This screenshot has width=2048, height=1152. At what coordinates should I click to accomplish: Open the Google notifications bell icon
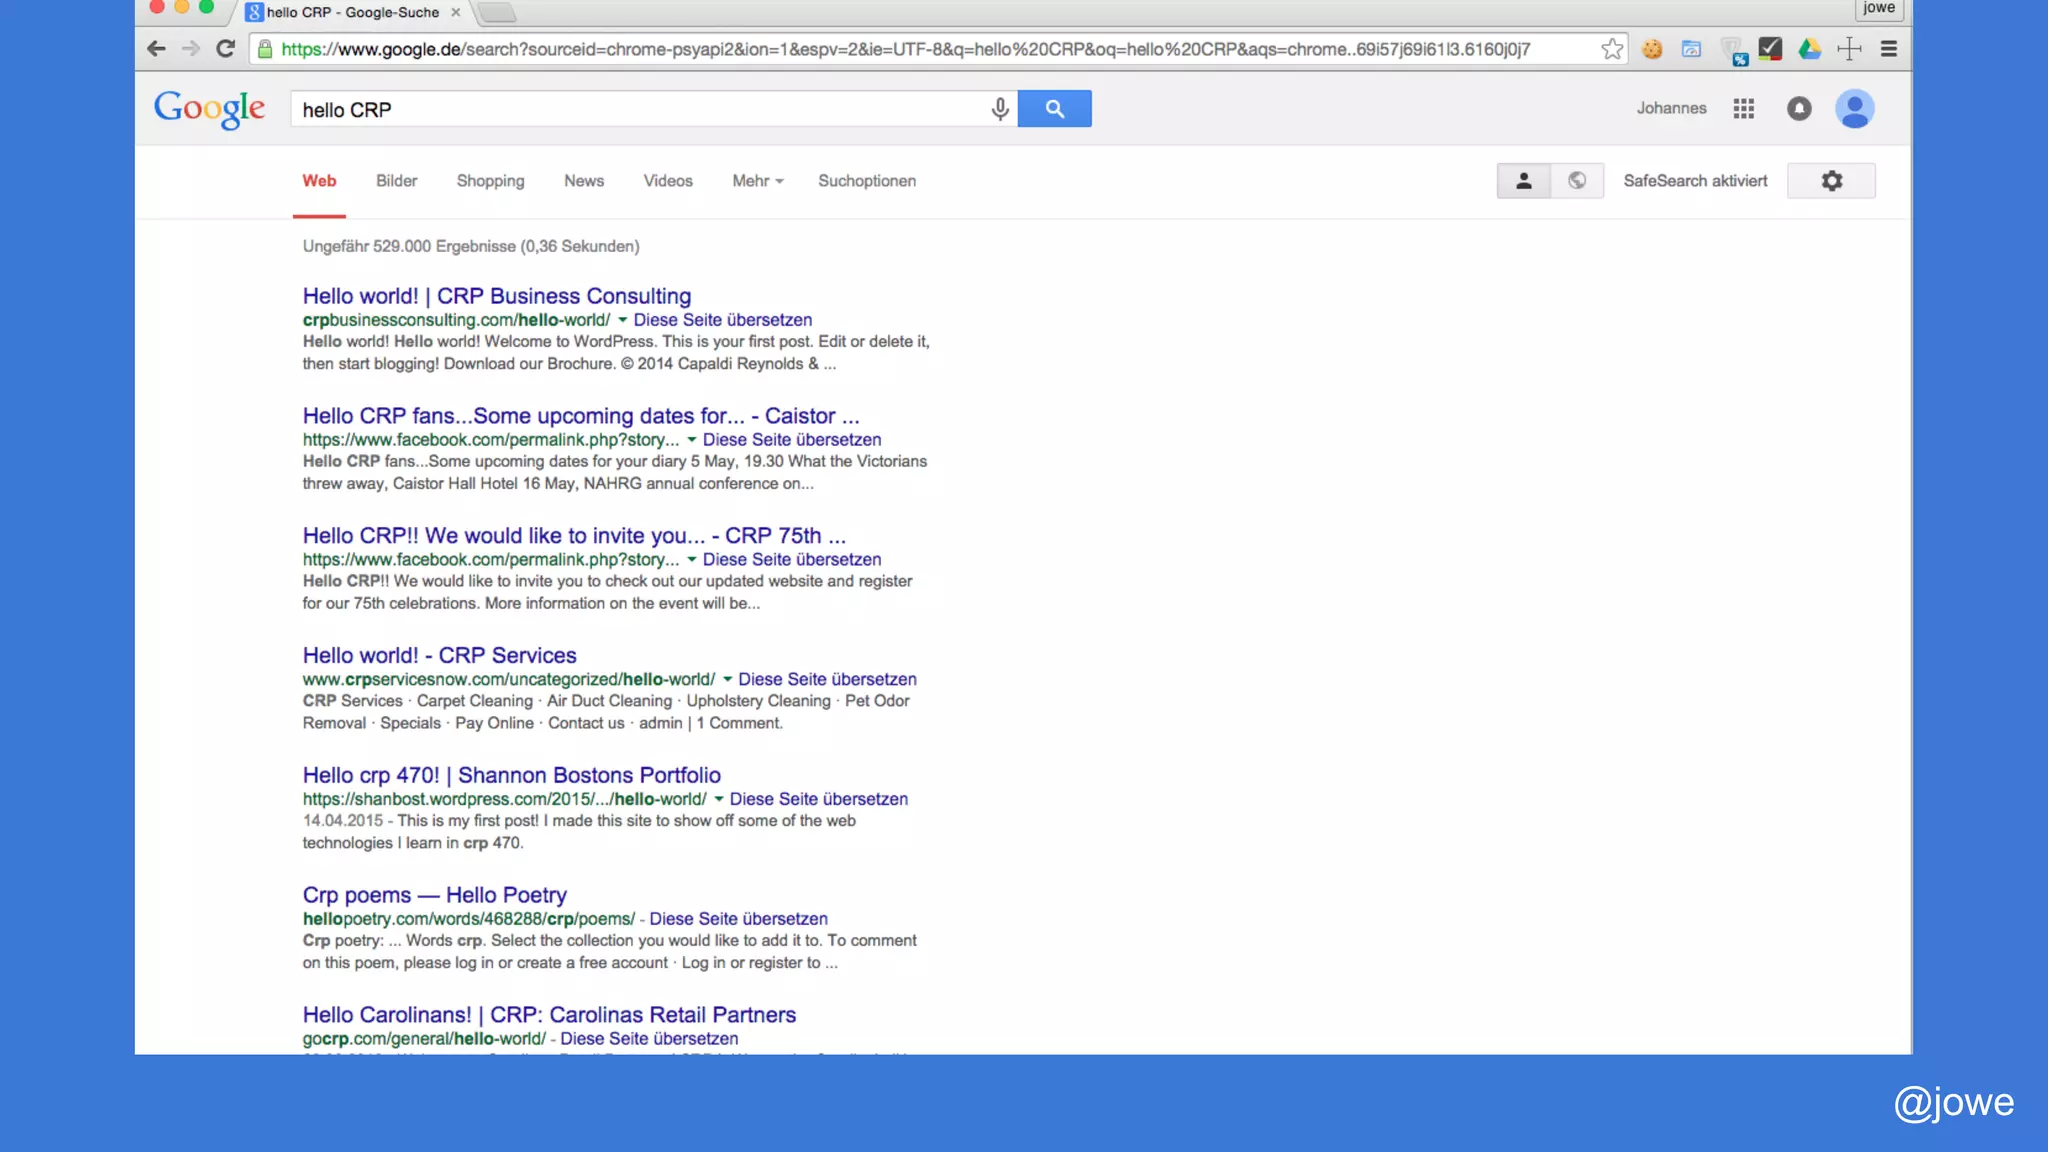[x=1798, y=109]
